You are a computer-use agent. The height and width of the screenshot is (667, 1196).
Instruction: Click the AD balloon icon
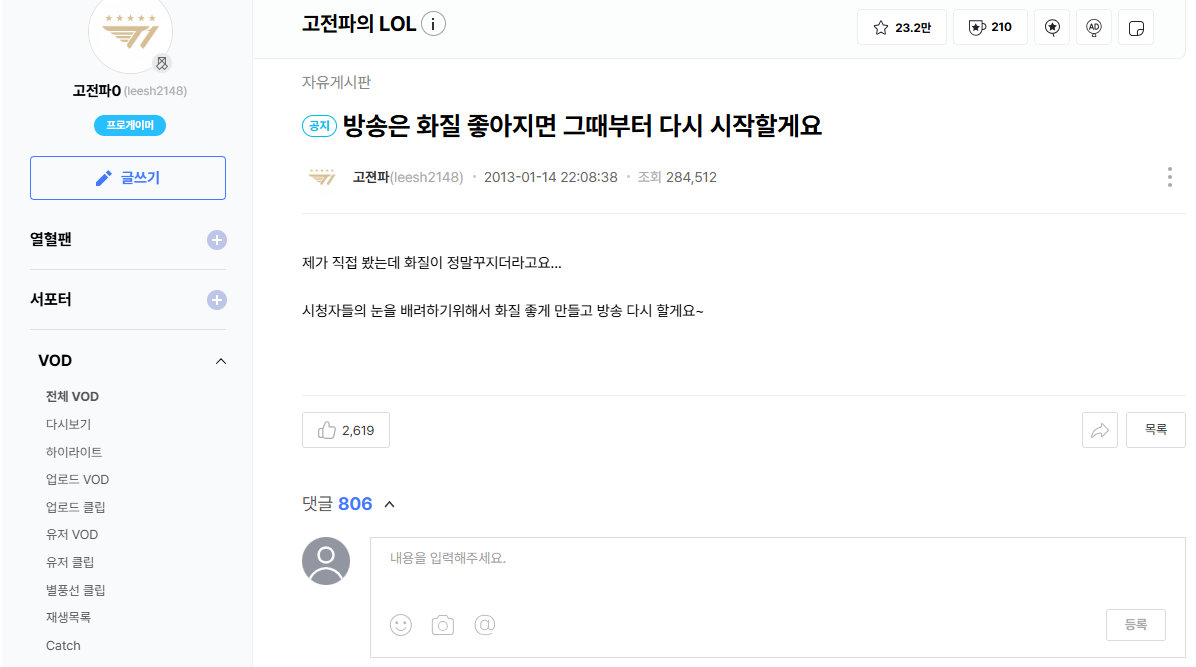(x=1094, y=27)
